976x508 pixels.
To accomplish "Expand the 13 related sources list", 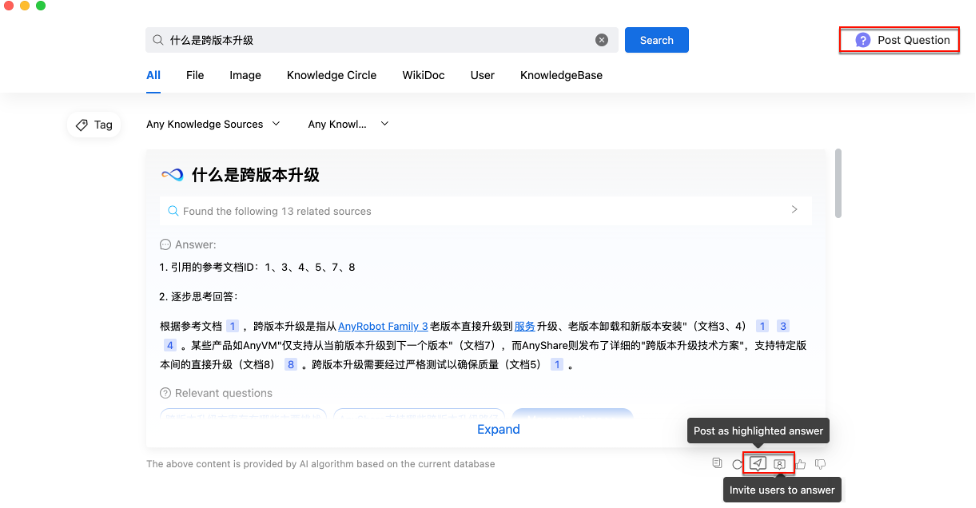I will coord(794,210).
